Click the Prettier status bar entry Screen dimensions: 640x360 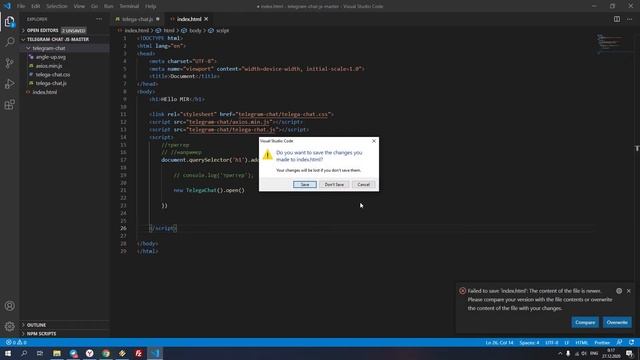point(602,342)
